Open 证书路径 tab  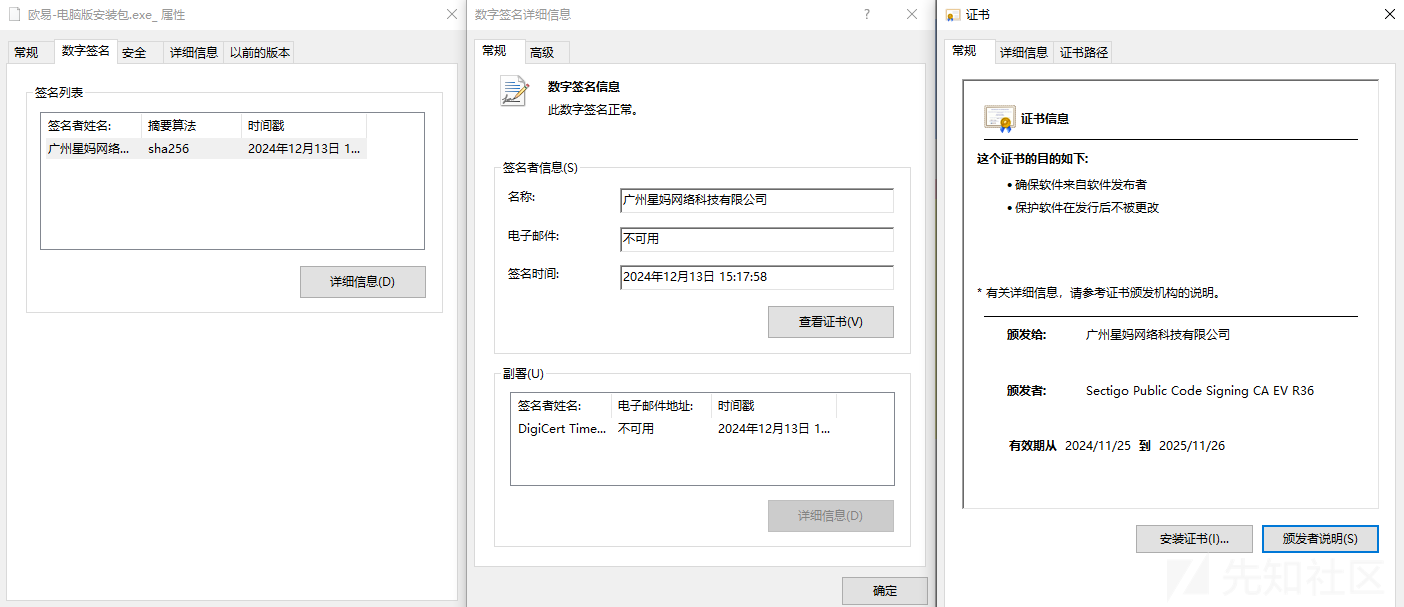[1084, 53]
